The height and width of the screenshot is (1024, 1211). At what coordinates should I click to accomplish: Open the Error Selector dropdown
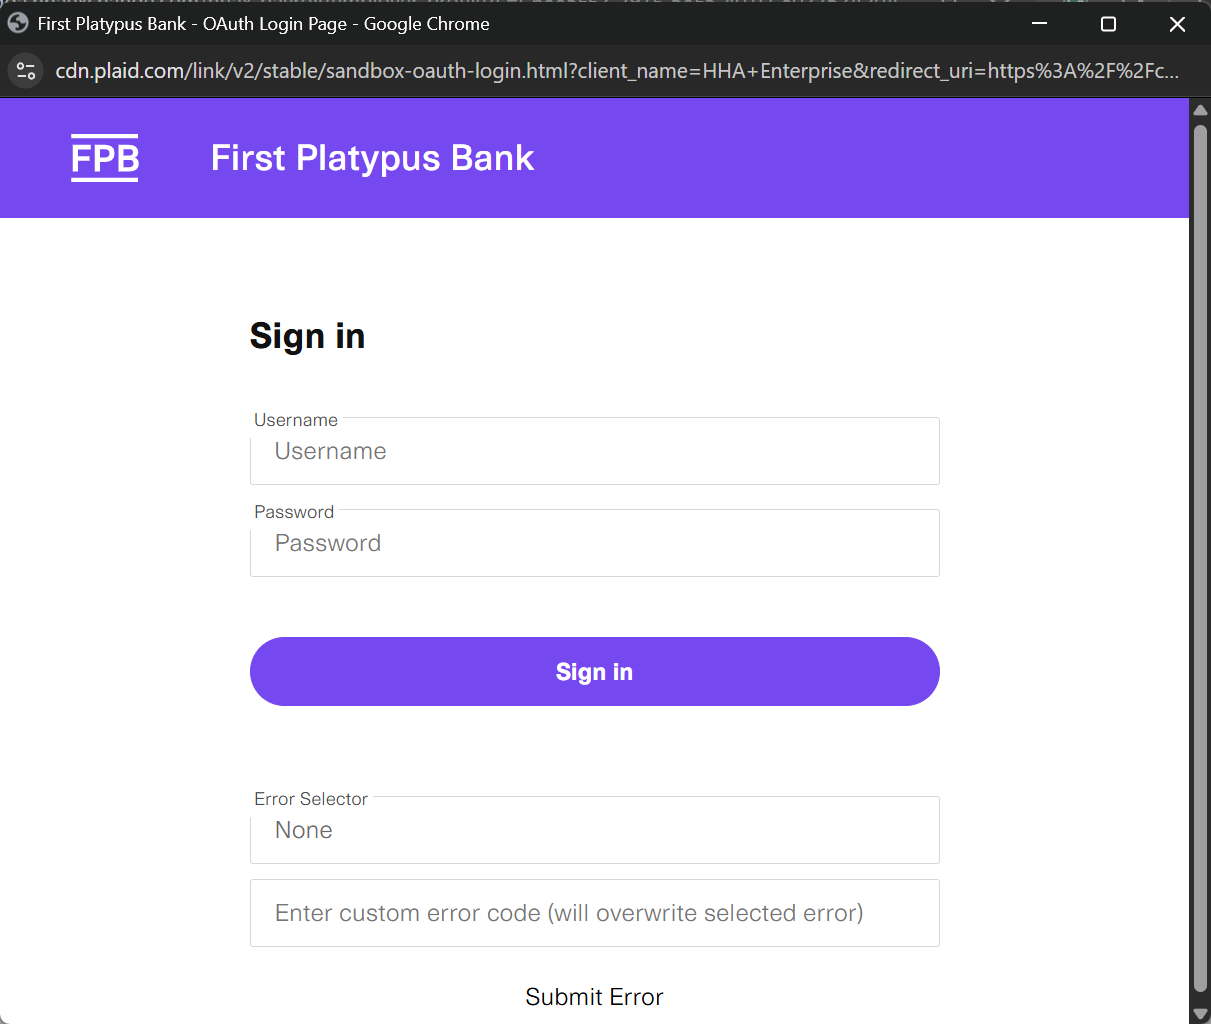[x=594, y=831]
